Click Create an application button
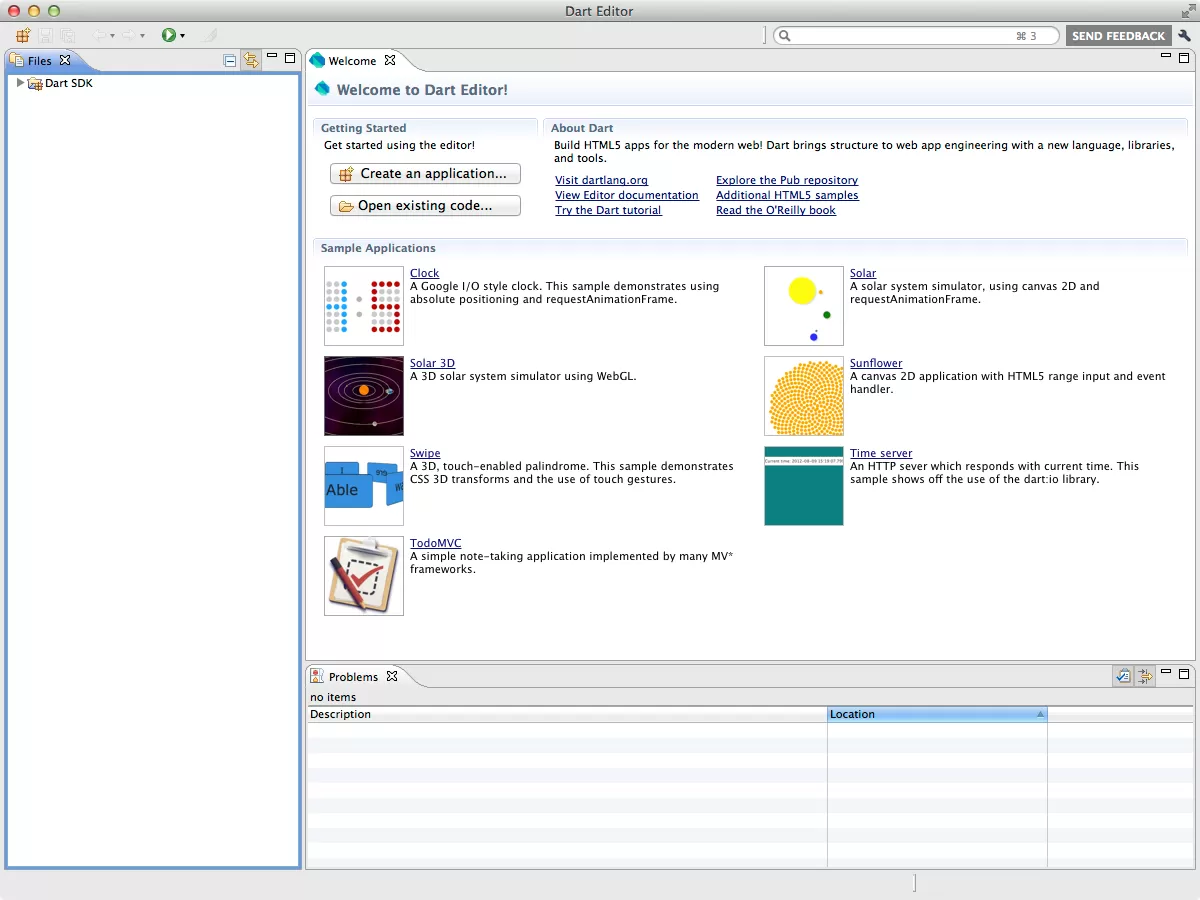This screenshot has height=900, width=1200. click(x=425, y=174)
